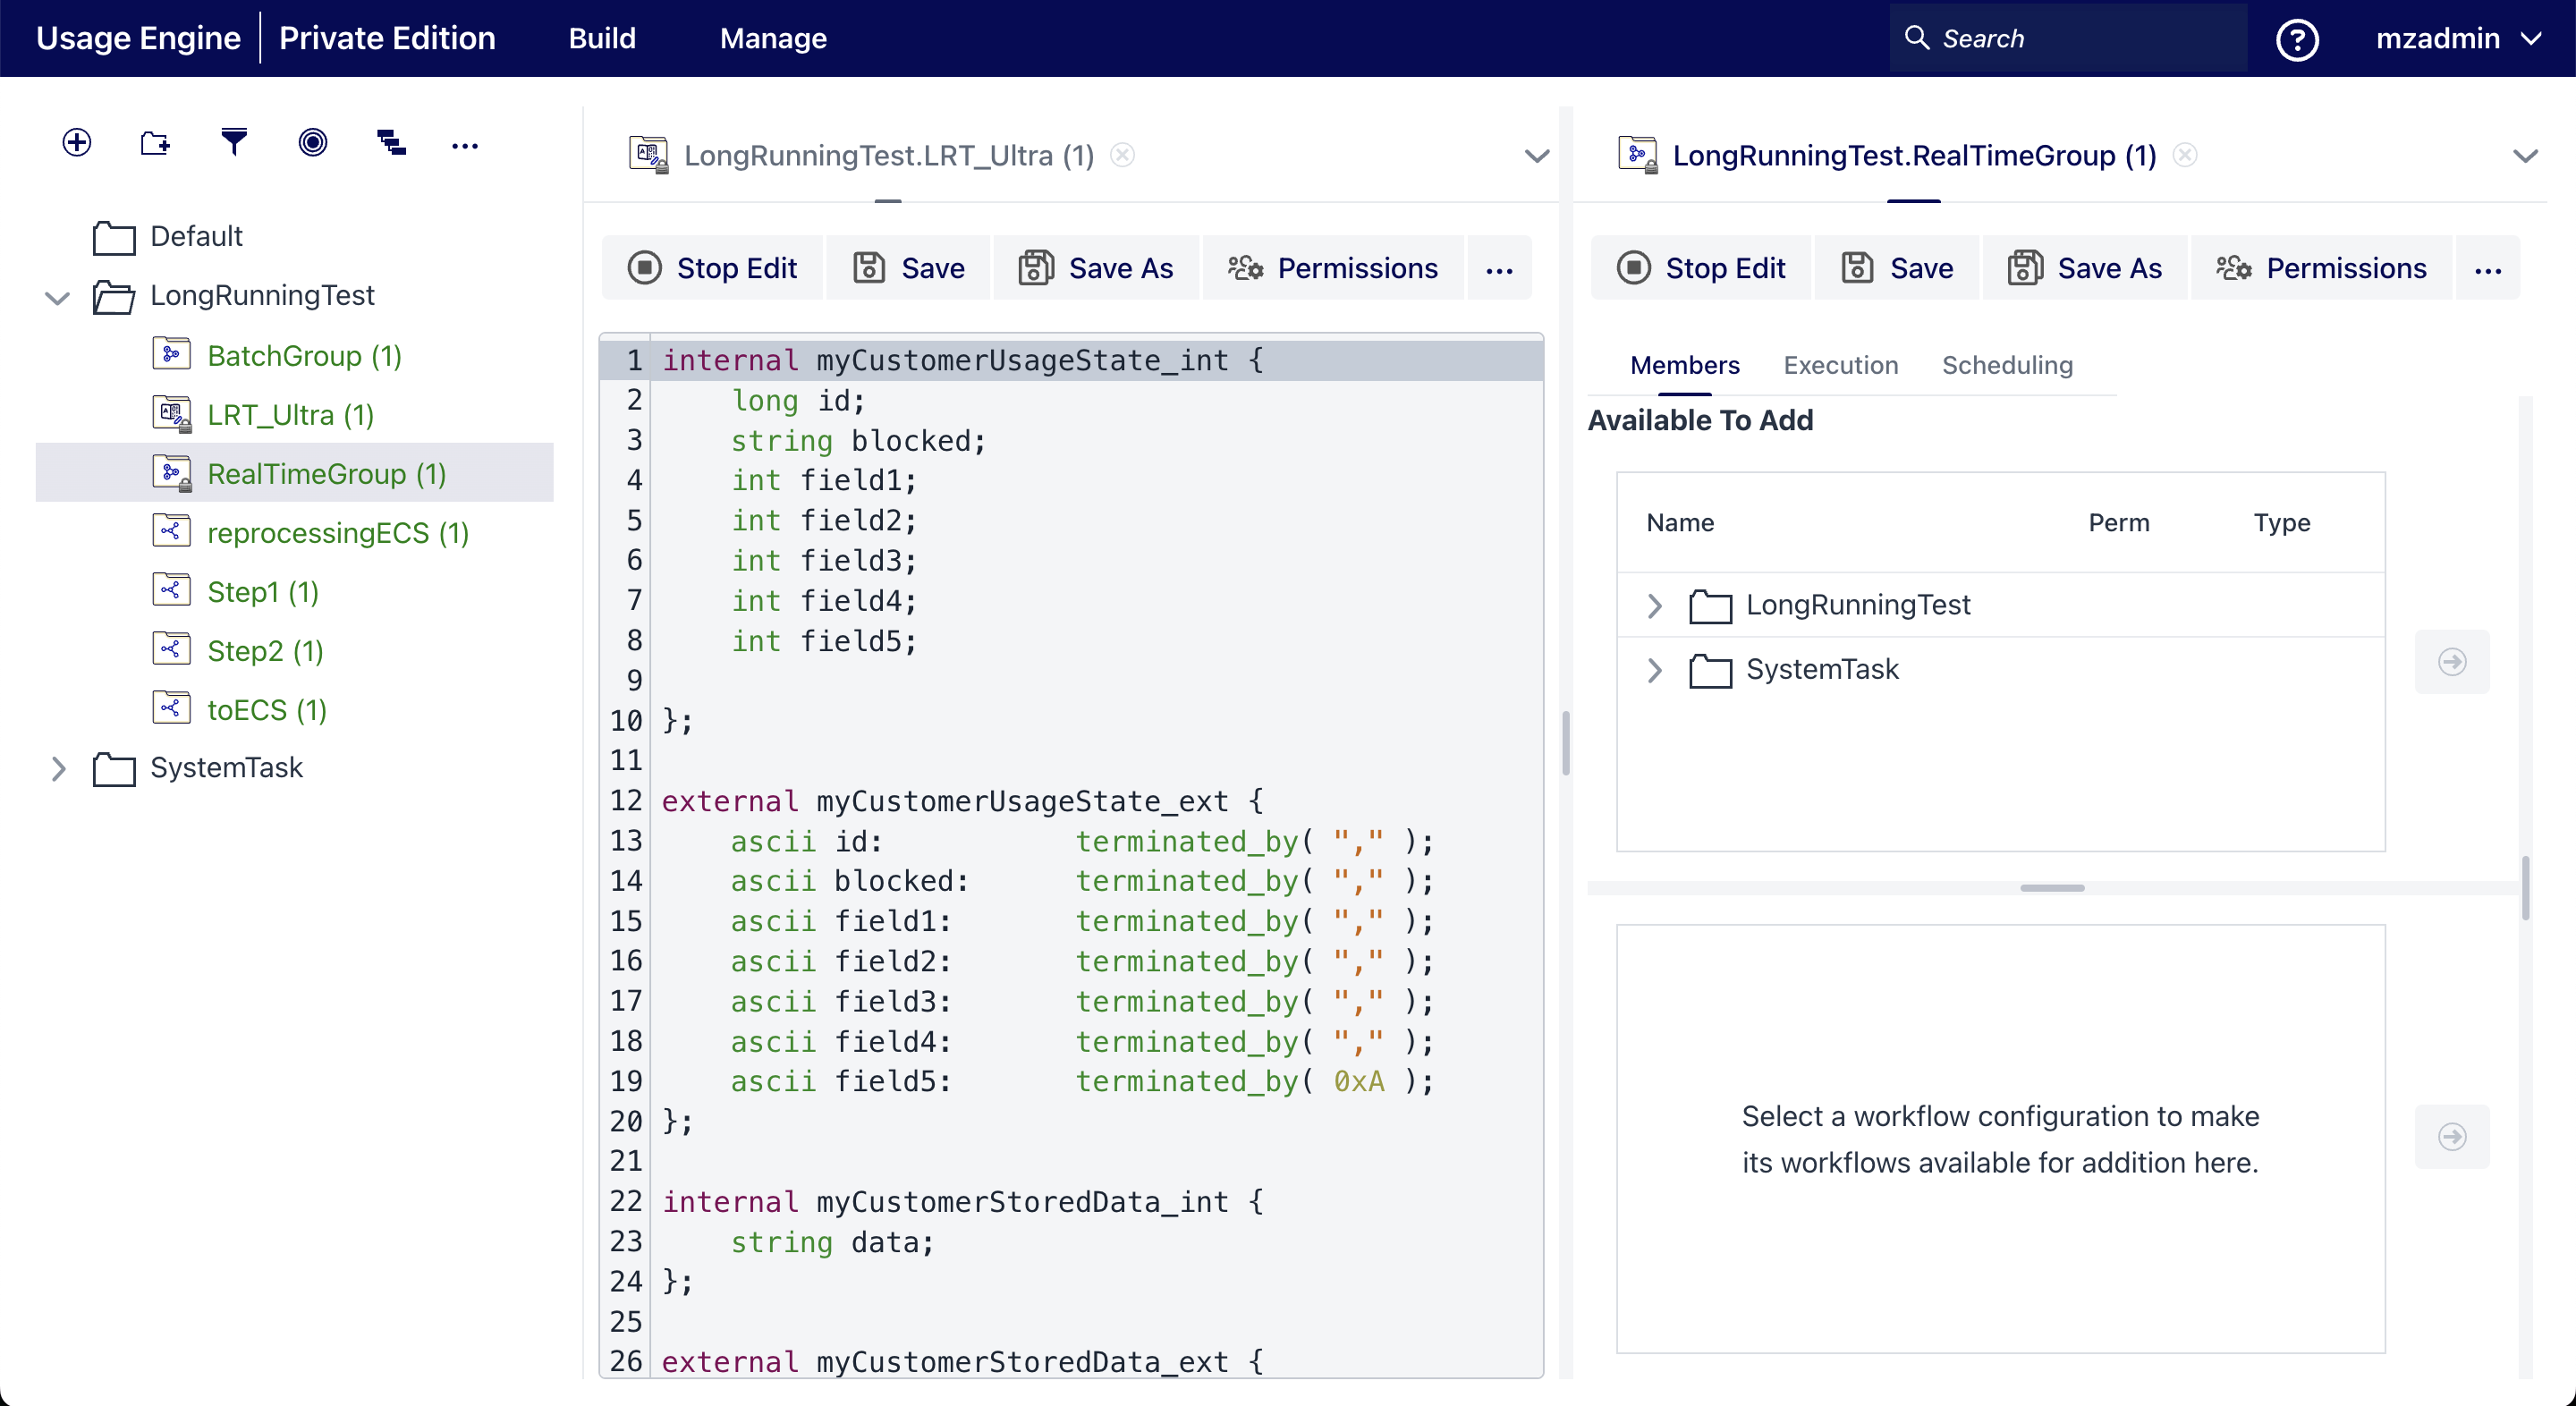The height and width of the screenshot is (1406, 2576).
Task: Expand the SystemTask folder in the sidebar
Action: [x=57, y=768]
